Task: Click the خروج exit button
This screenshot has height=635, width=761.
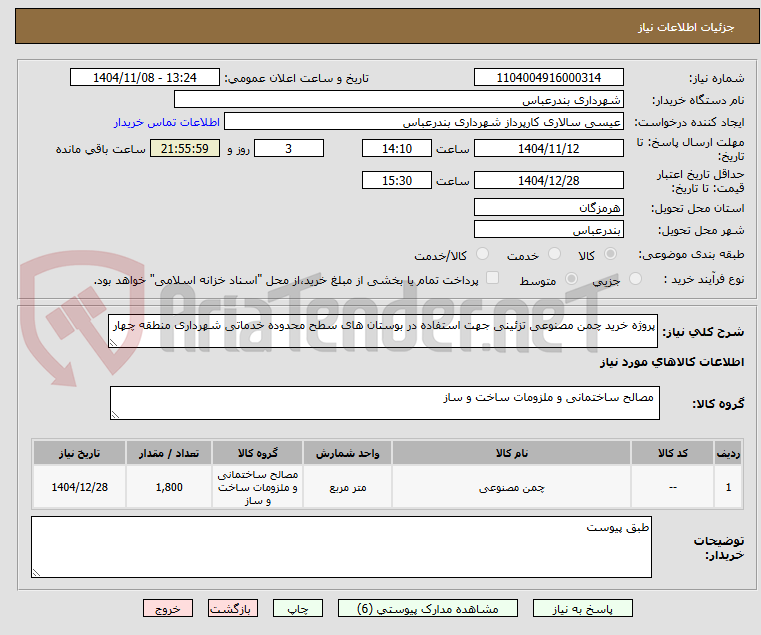Action: (x=168, y=608)
